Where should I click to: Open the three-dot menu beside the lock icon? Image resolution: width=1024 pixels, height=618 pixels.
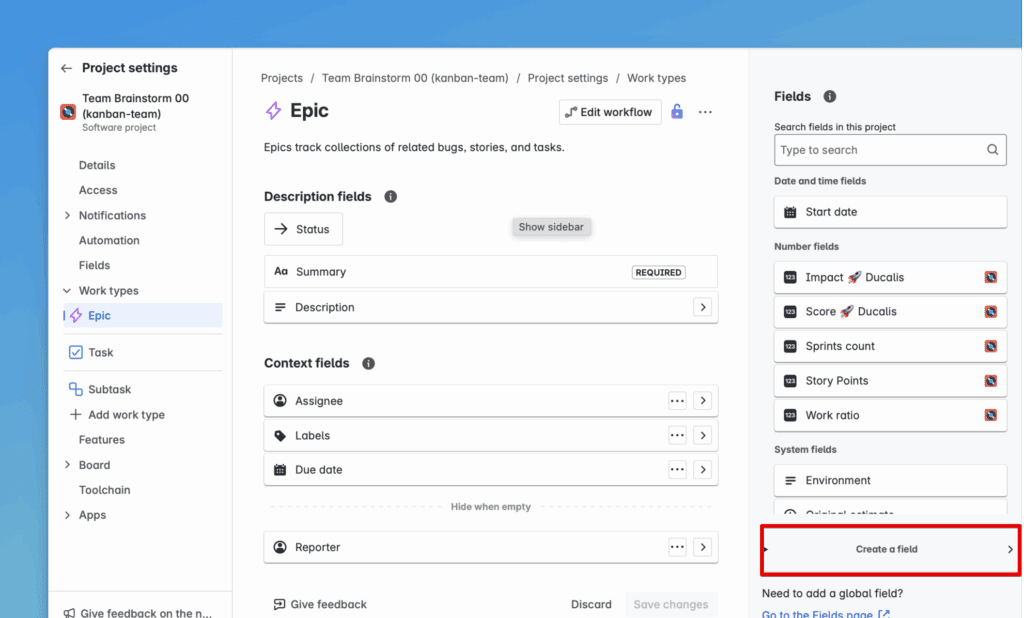tap(705, 112)
